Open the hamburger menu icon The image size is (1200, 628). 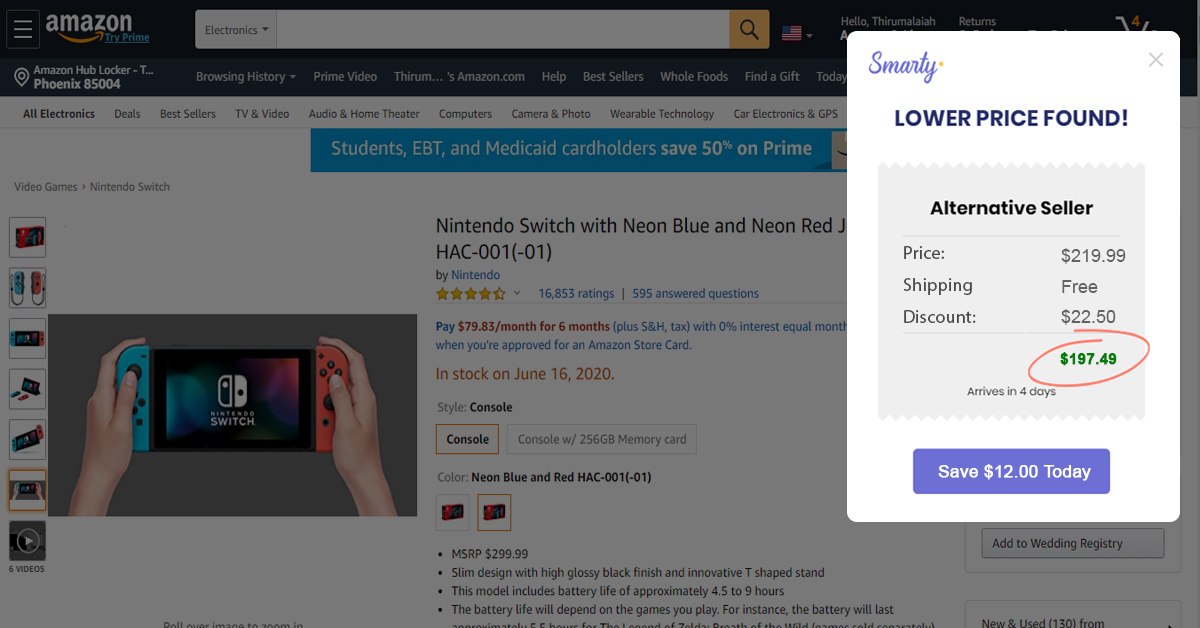[x=24, y=30]
